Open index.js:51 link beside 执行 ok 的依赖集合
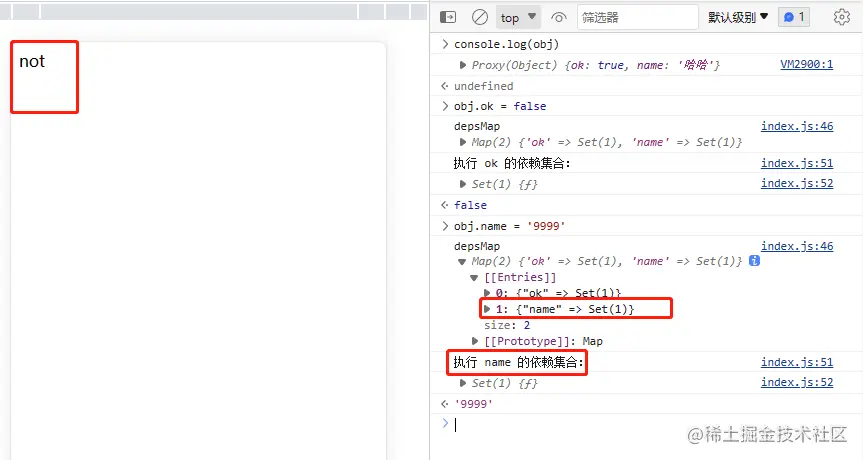 797,163
